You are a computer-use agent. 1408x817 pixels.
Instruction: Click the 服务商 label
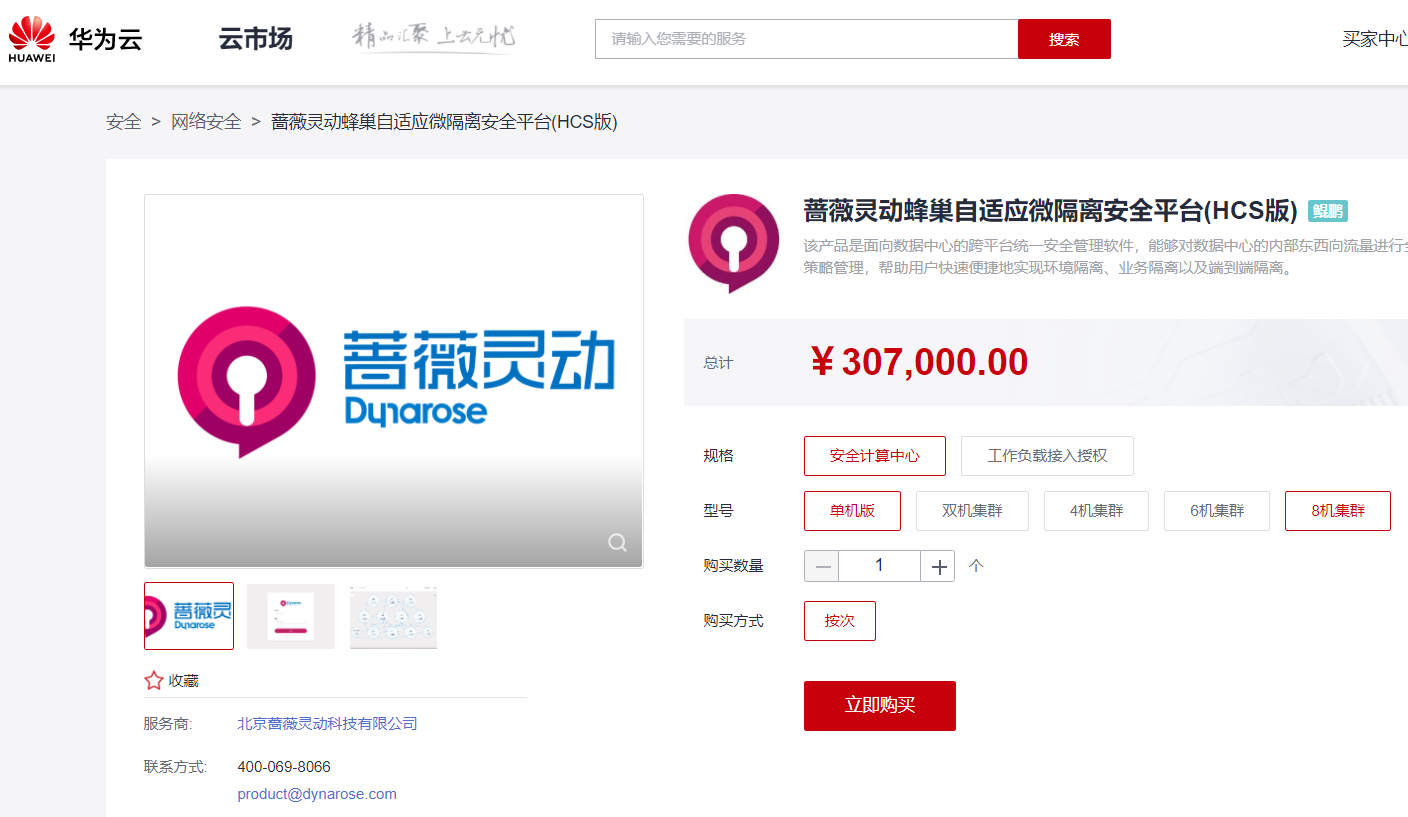[x=168, y=724]
